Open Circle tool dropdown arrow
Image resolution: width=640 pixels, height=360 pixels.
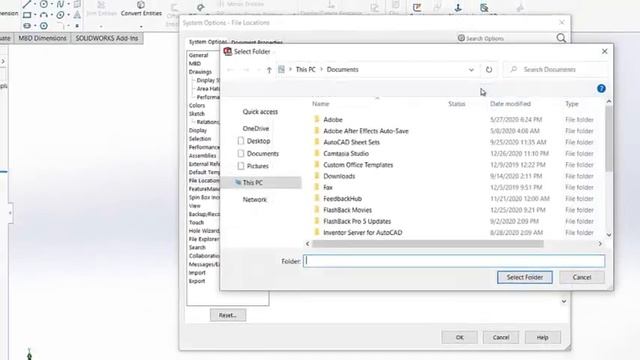click(x=52, y=4)
